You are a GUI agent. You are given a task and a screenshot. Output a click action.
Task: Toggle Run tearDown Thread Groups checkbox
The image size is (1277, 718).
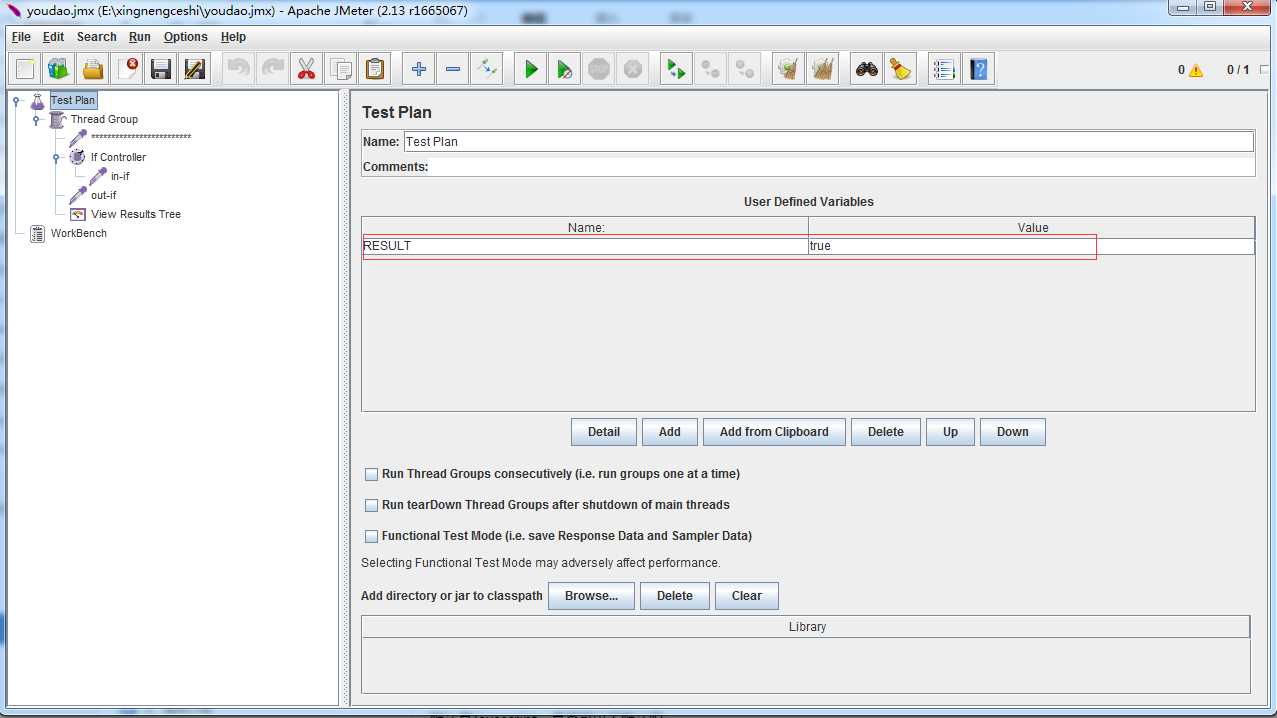(372, 505)
